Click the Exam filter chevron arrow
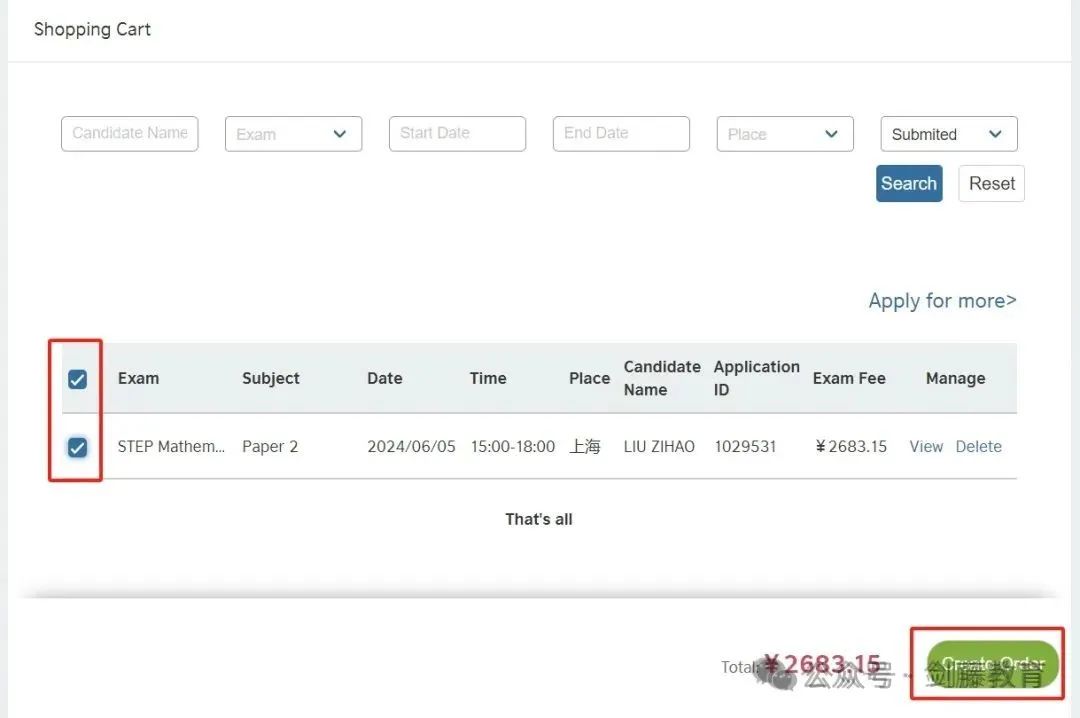Image resolution: width=1080 pixels, height=718 pixels. point(340,134)
